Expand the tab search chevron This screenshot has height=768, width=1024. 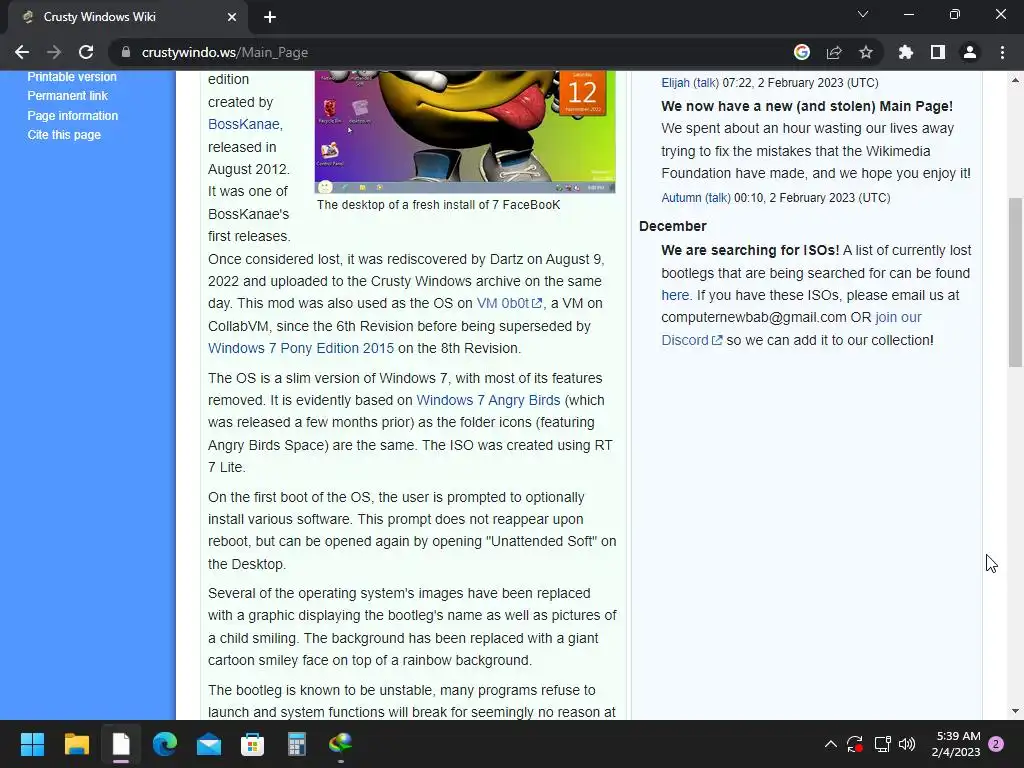[863, 14]
